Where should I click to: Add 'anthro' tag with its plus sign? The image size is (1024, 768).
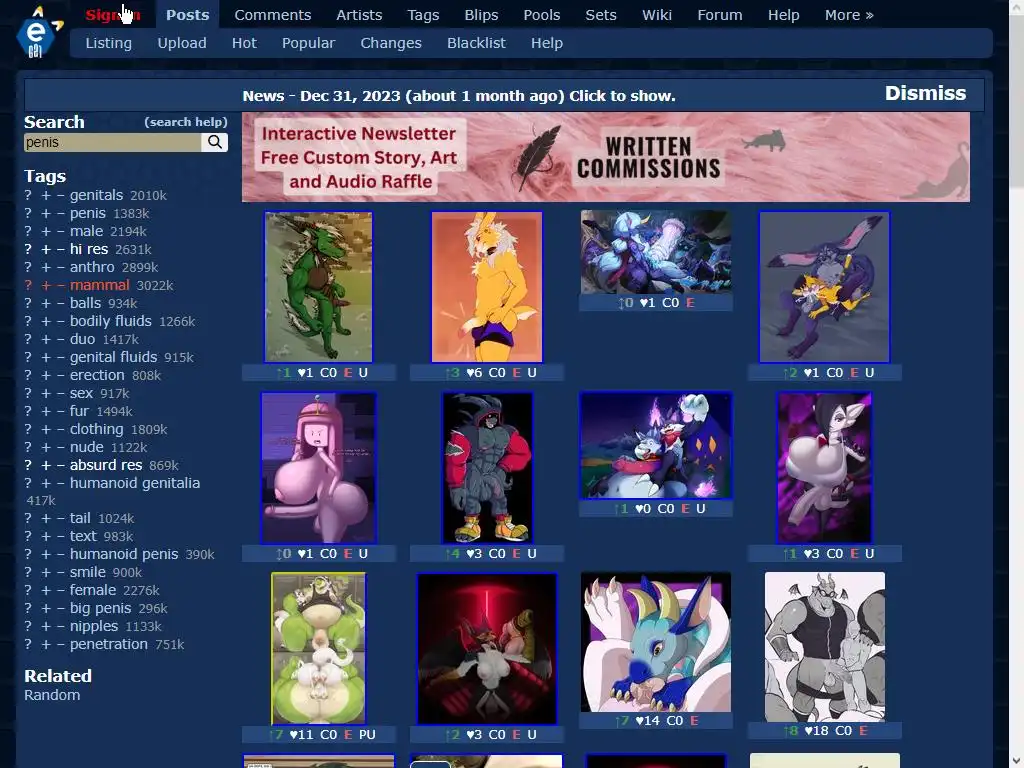pyautogui.click(x=46, y=267)
